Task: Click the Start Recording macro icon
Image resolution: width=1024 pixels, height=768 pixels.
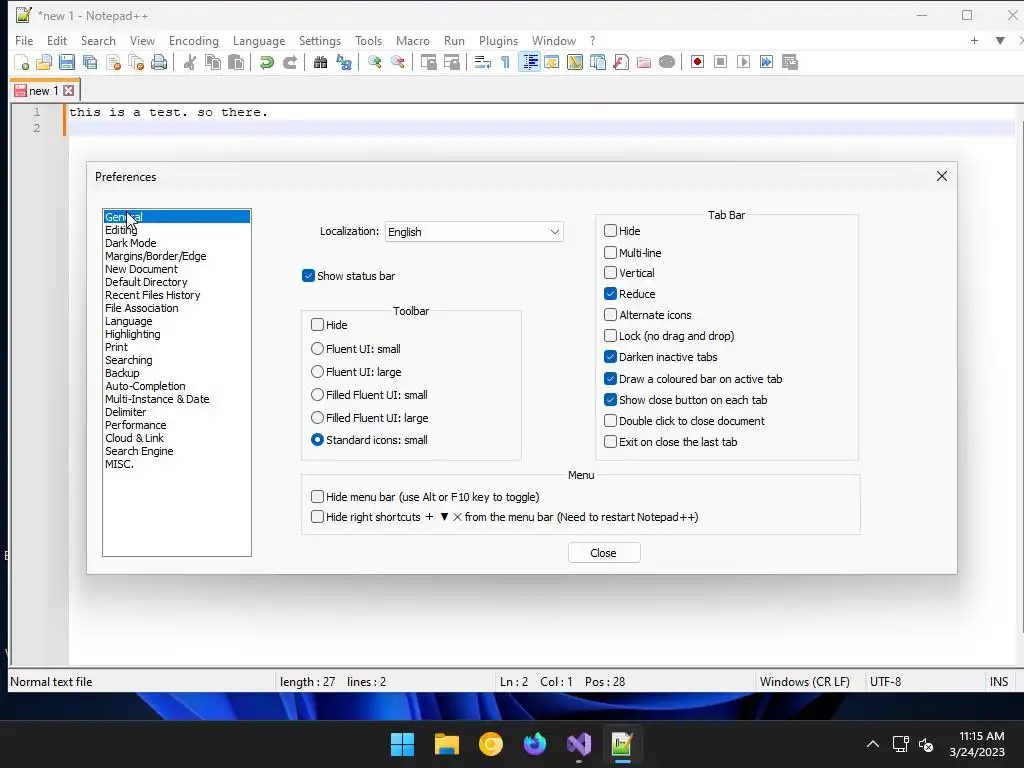Action: click(697, 62)
